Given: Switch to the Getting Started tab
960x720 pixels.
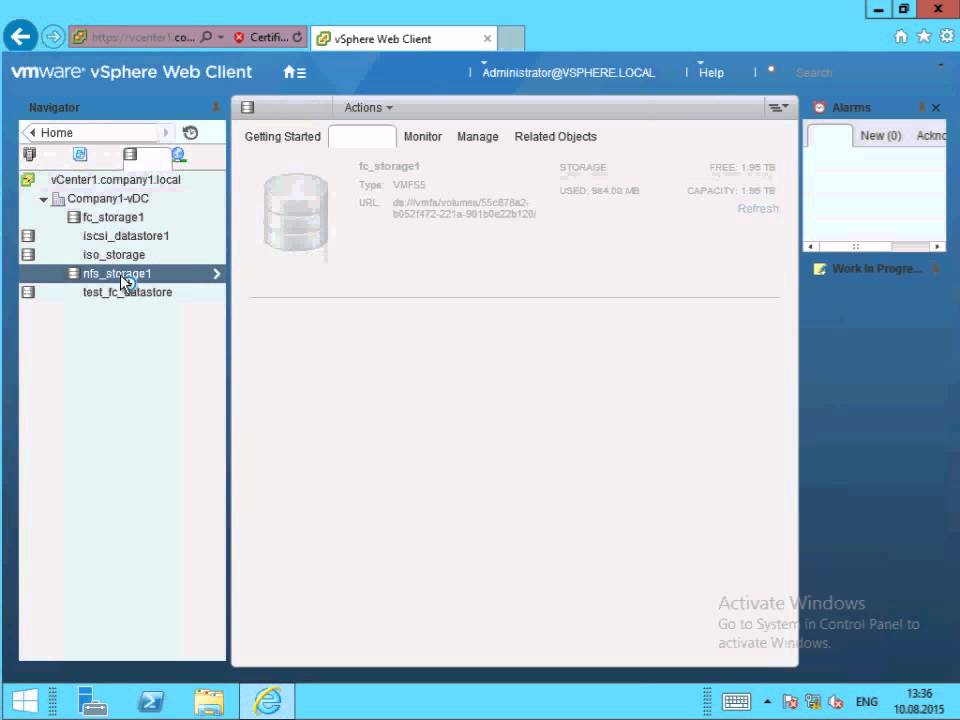Looking at the screenshot, I should click(282, 137).
